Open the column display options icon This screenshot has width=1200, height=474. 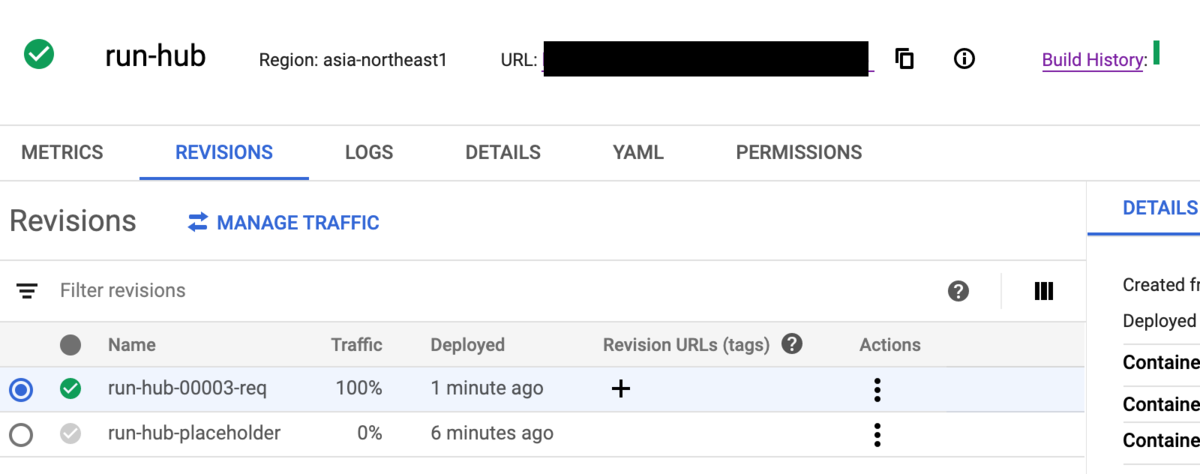coord(1044,291)
